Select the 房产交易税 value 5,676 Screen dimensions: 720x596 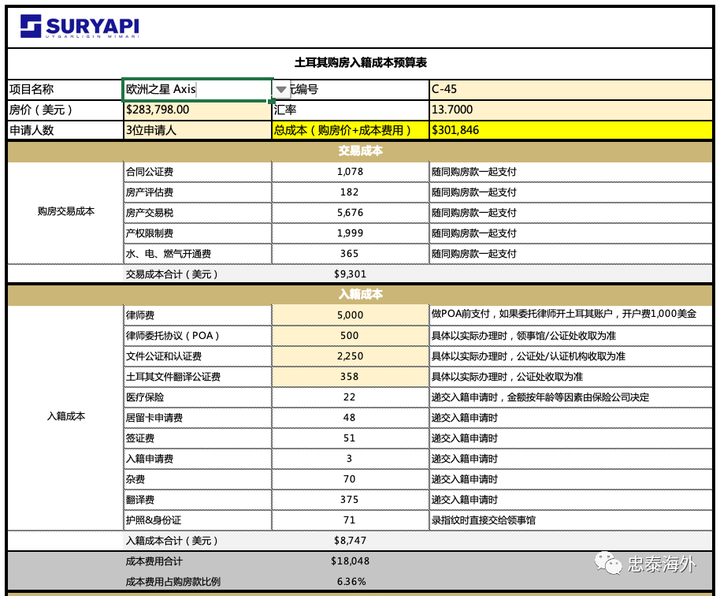point(350,213)
